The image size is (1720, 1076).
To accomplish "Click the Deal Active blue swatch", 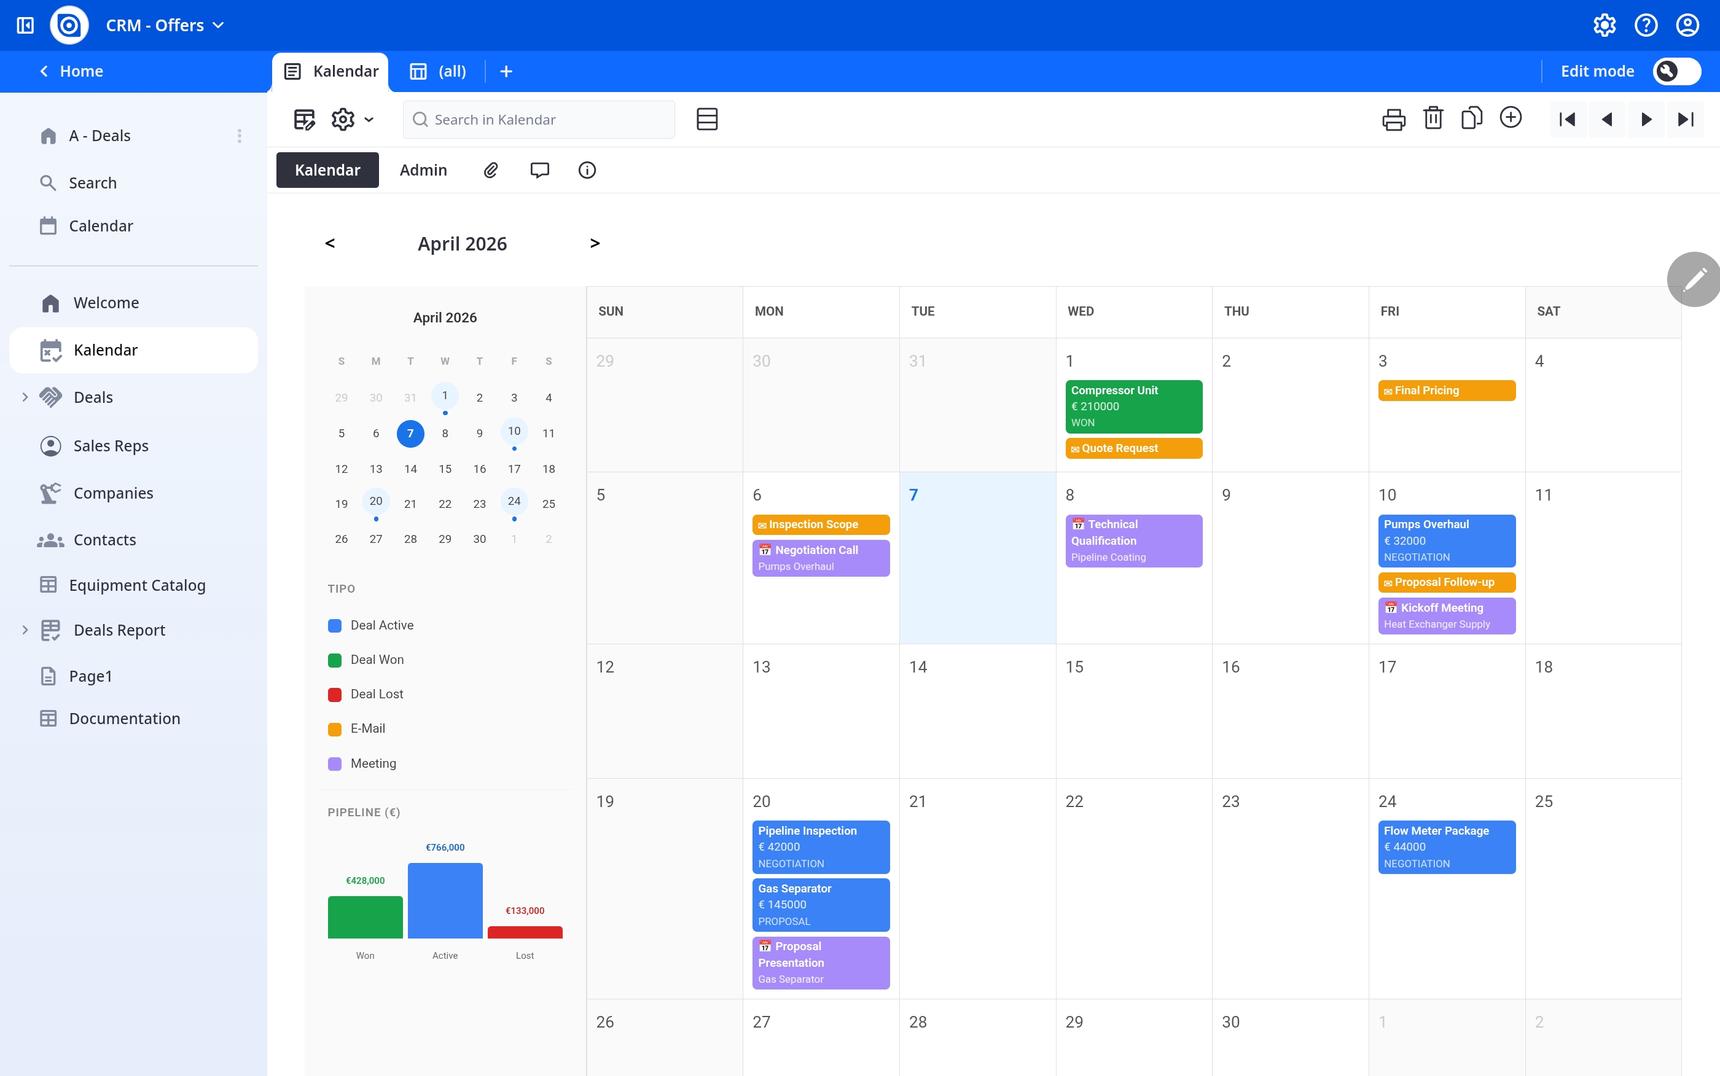I will point(335,626).
